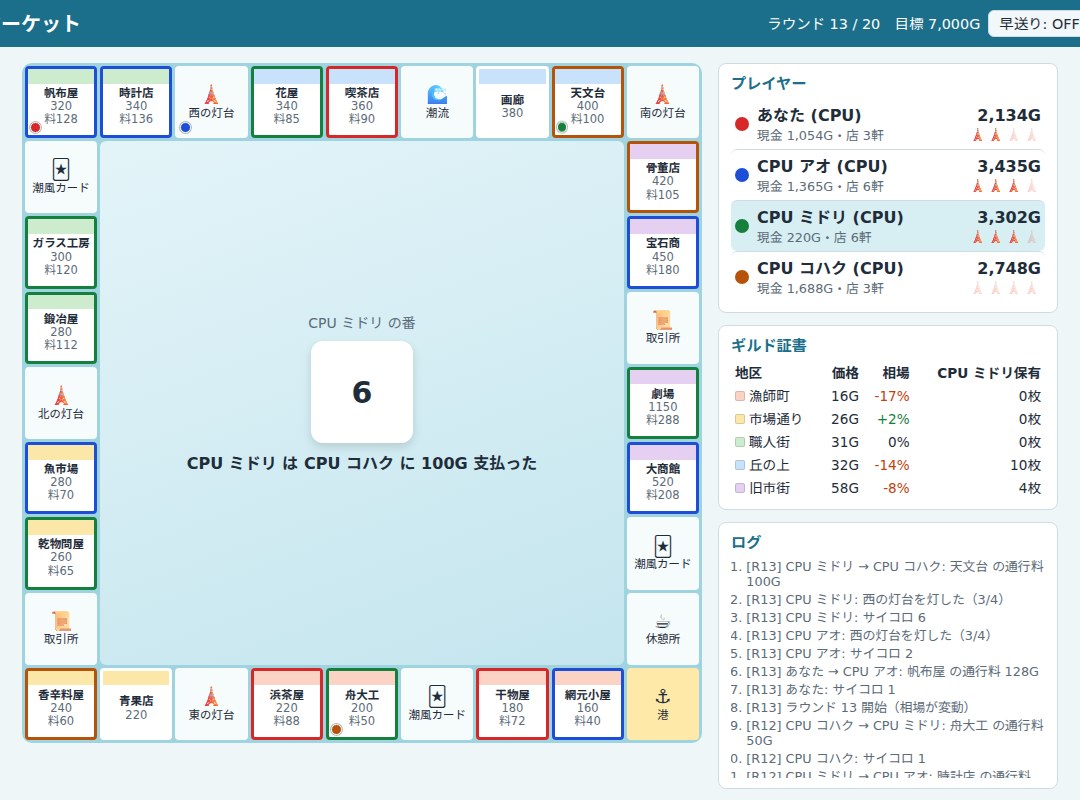Click the 旧市街 district color swatch
Viewport: 1080px width, 800px height.
pos(740,488)
